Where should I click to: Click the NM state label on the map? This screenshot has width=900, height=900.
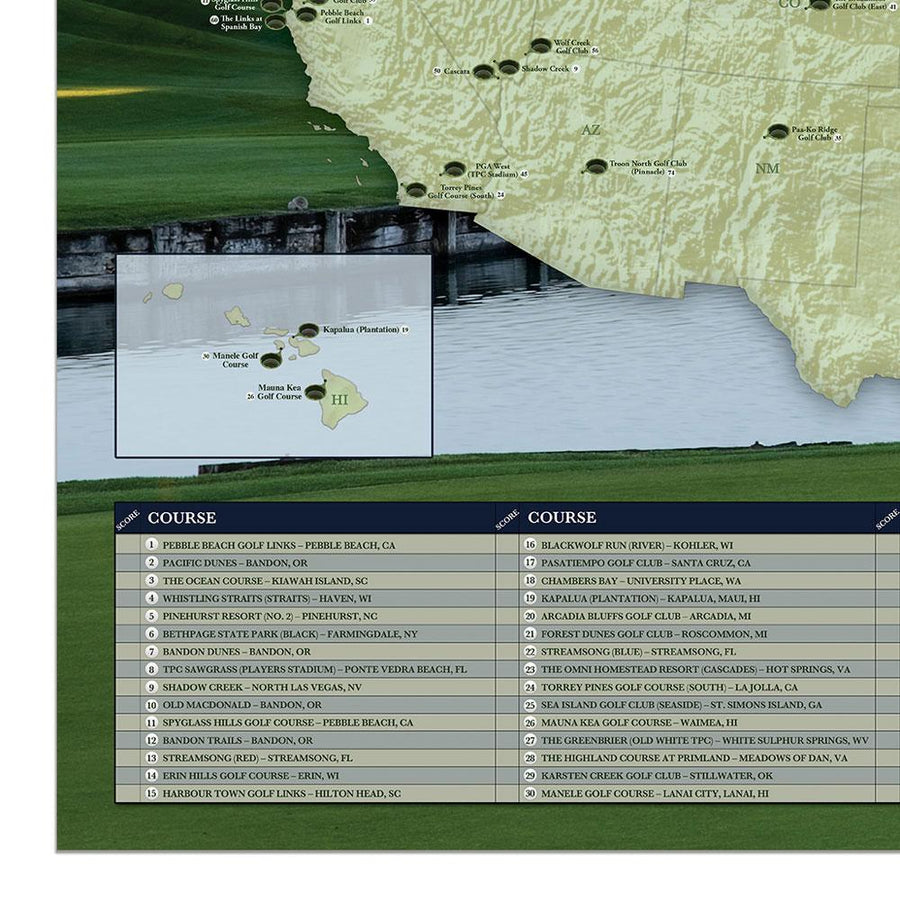point(767,169)
